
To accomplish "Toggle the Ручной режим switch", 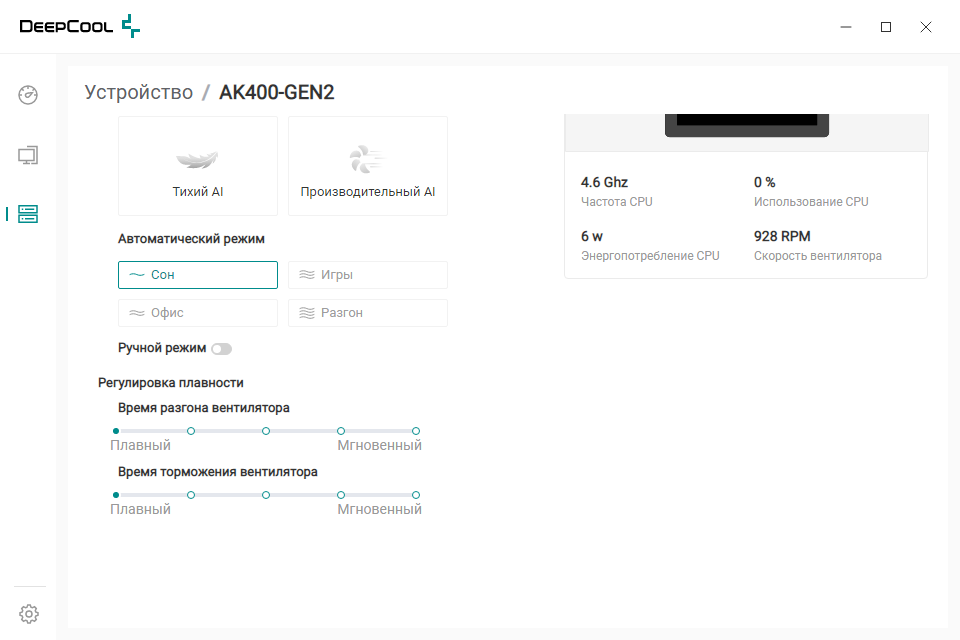I will point(221,348).
